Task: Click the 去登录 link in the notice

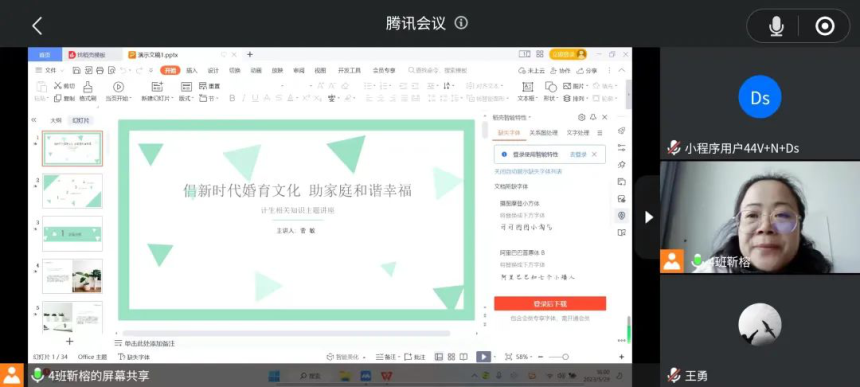Action: pos(578,155)
